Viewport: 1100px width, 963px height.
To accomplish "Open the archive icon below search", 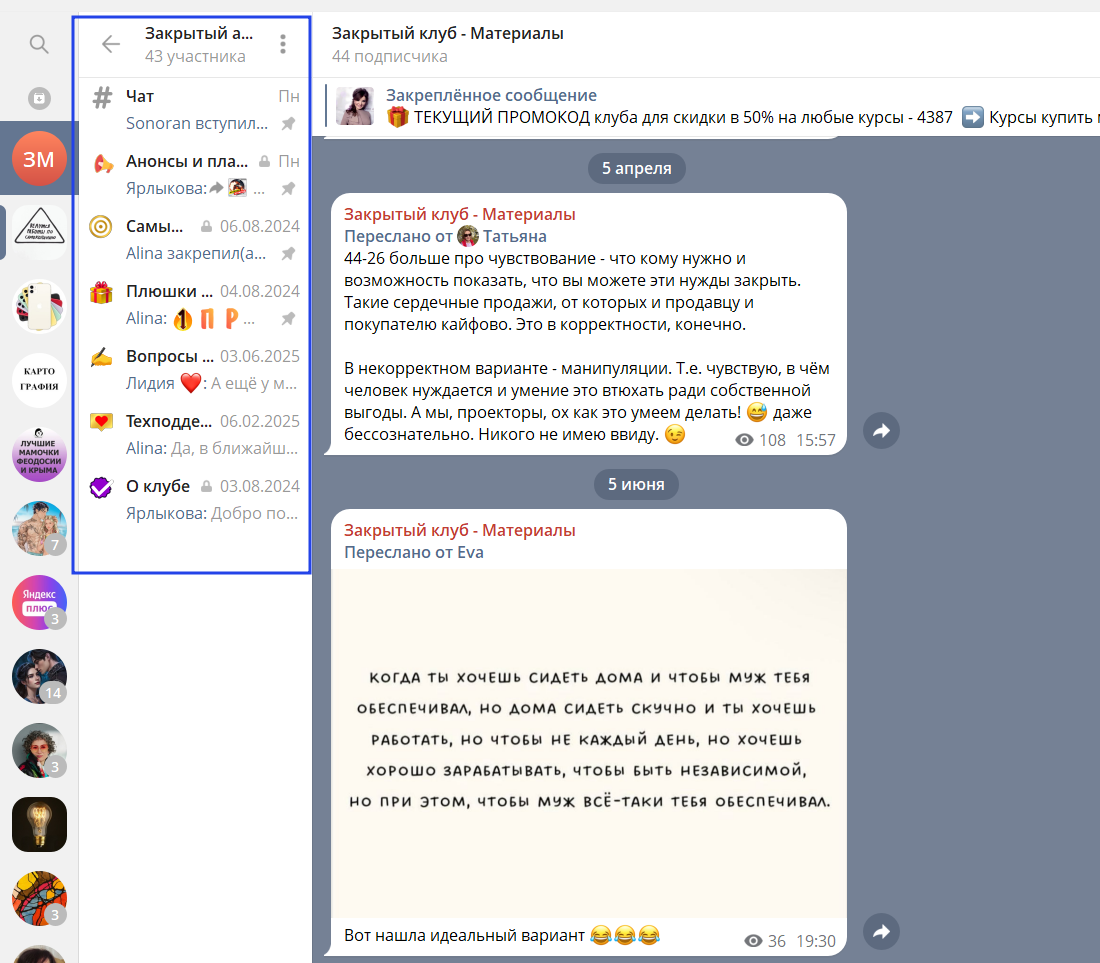I will click(39, 98).
